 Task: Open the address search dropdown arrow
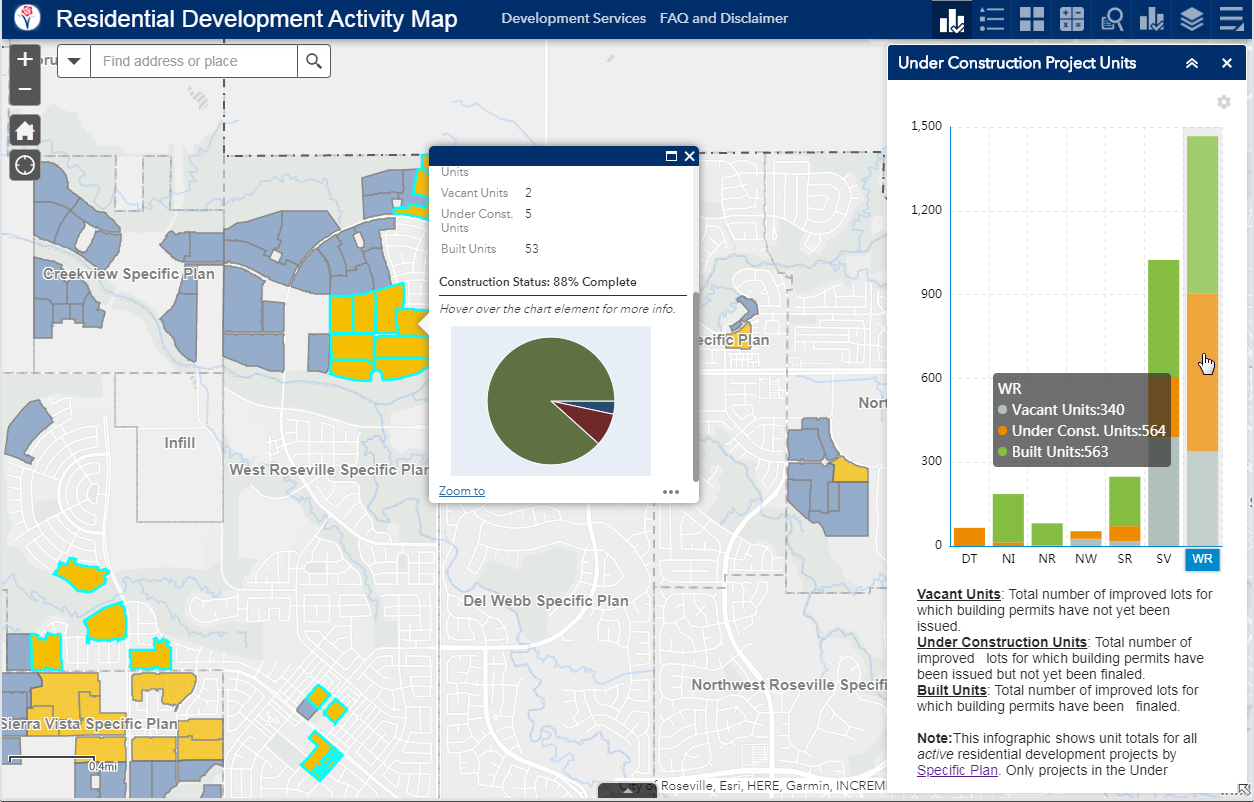tap(72, 60)
